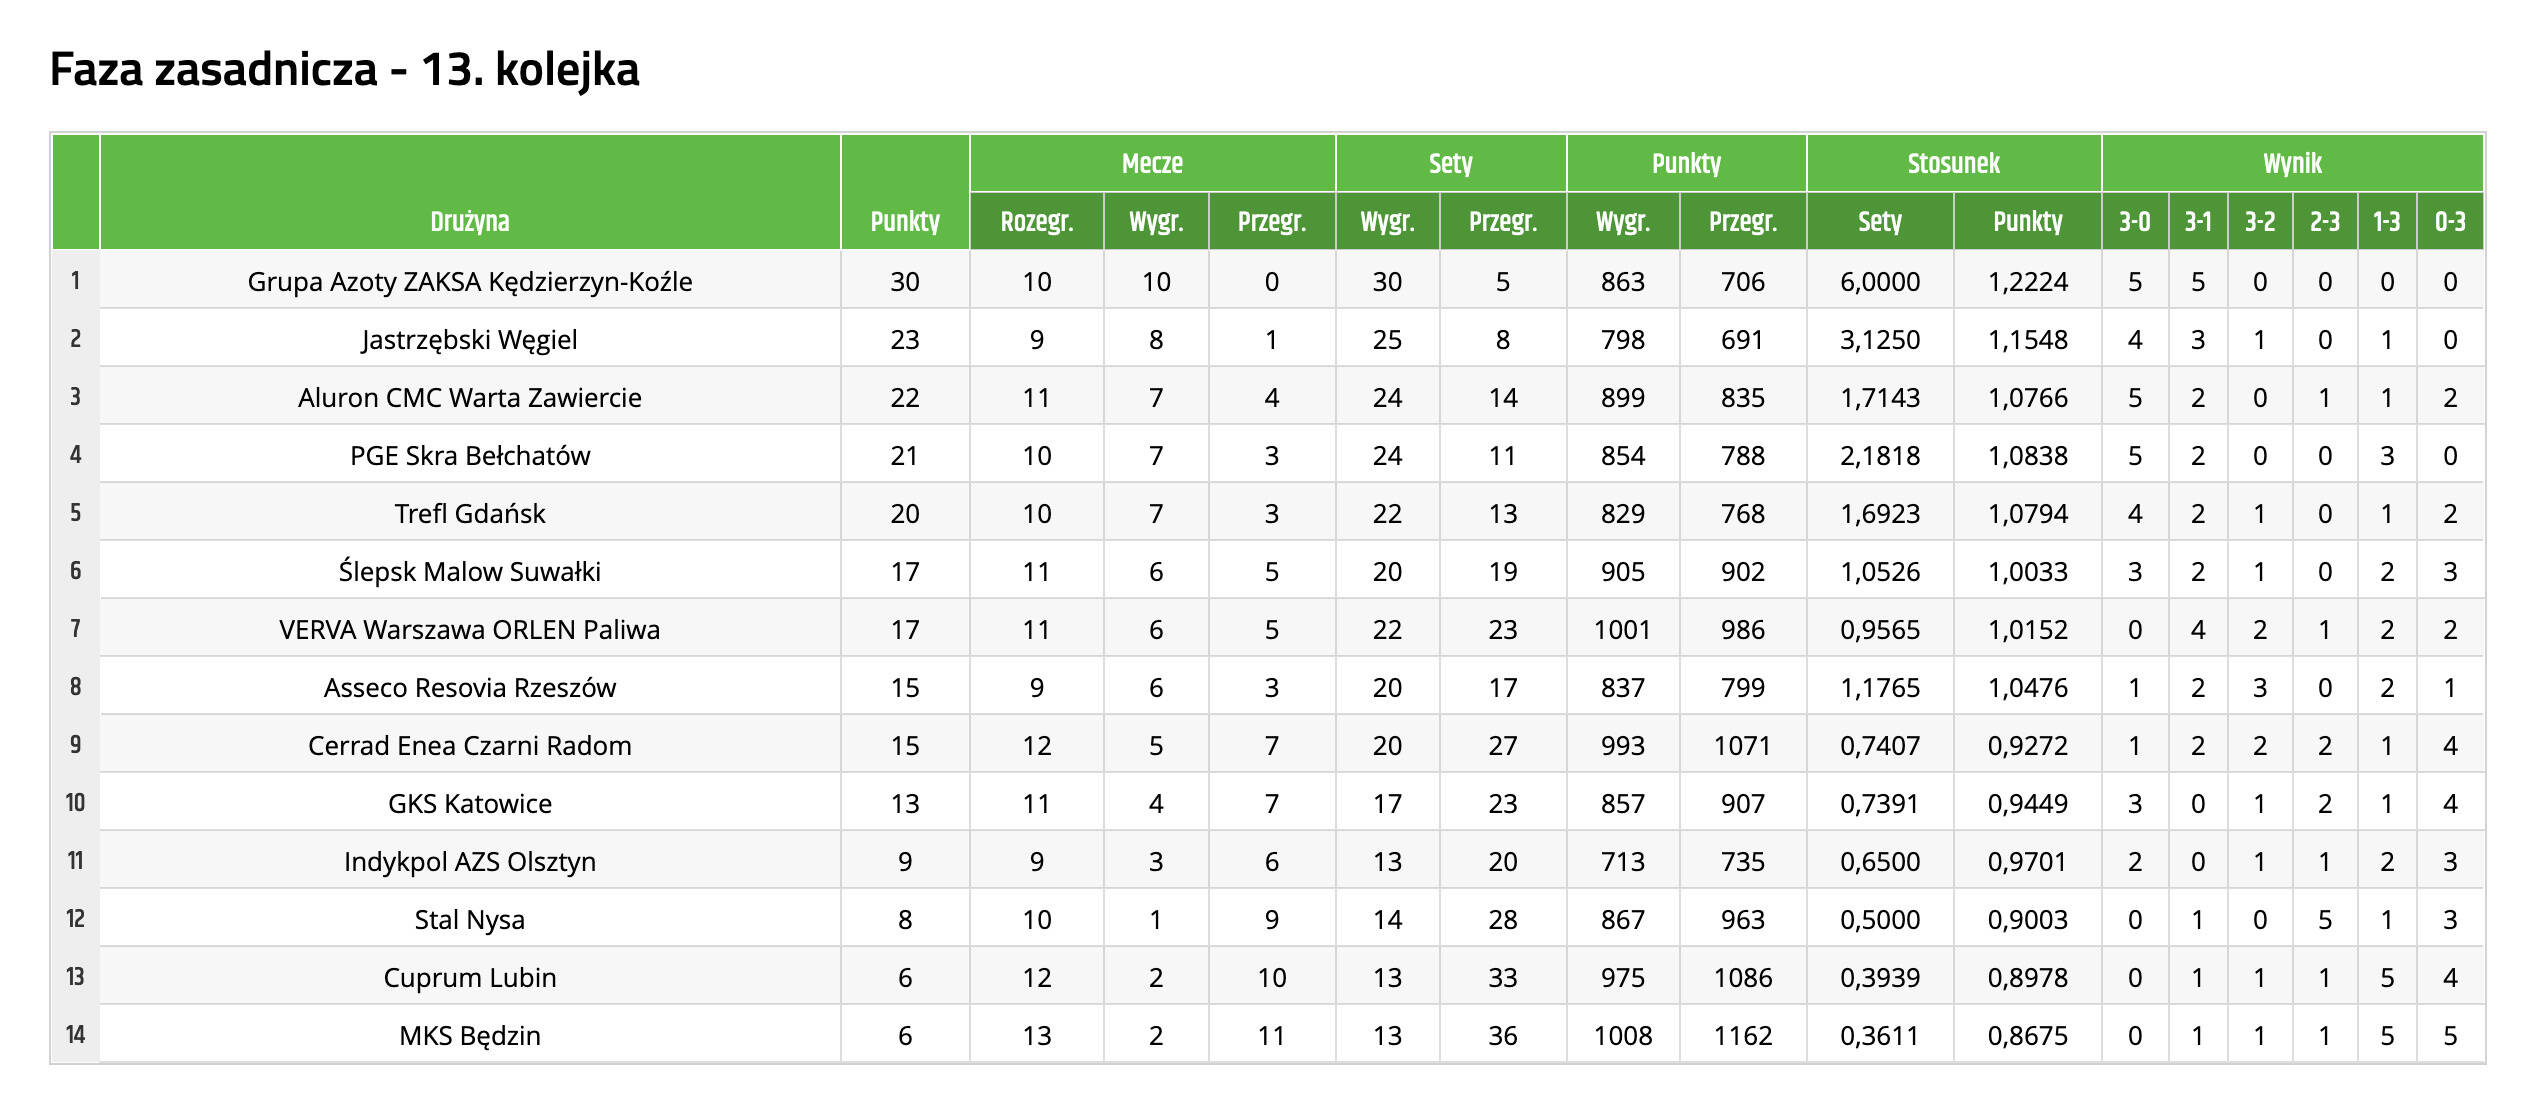Open Ślepsk Malow Suwałki team
The image size is (2536, 1120).
(469, 572)
